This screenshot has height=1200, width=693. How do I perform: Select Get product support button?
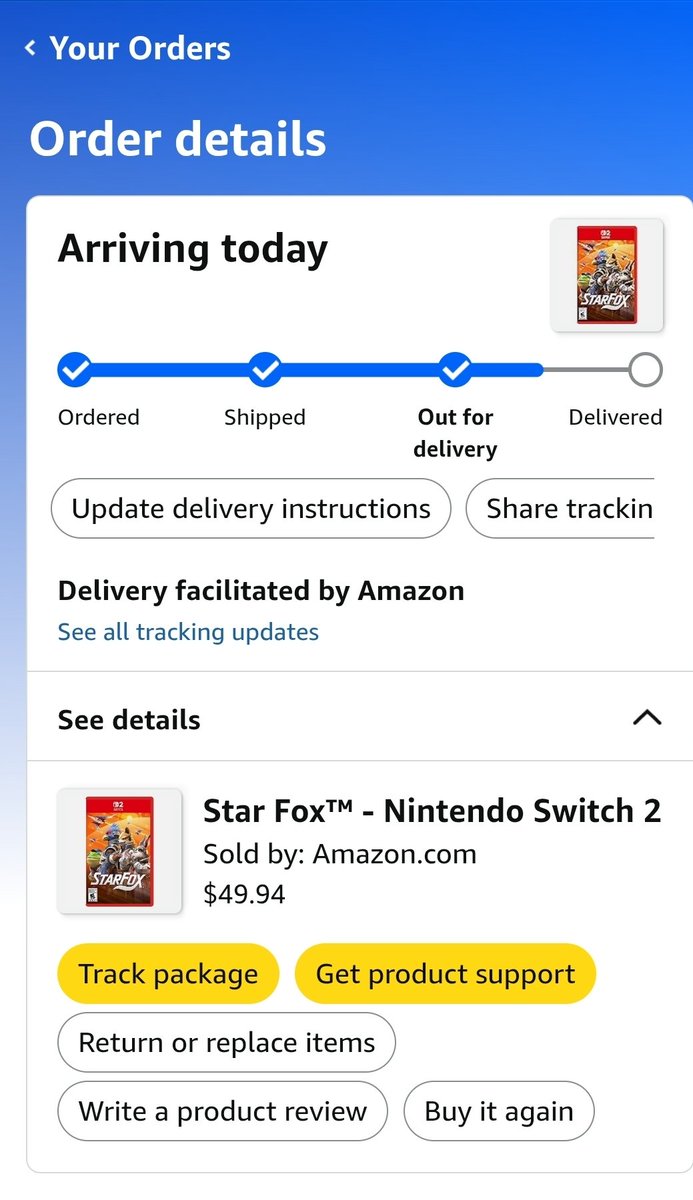(445, 974)
